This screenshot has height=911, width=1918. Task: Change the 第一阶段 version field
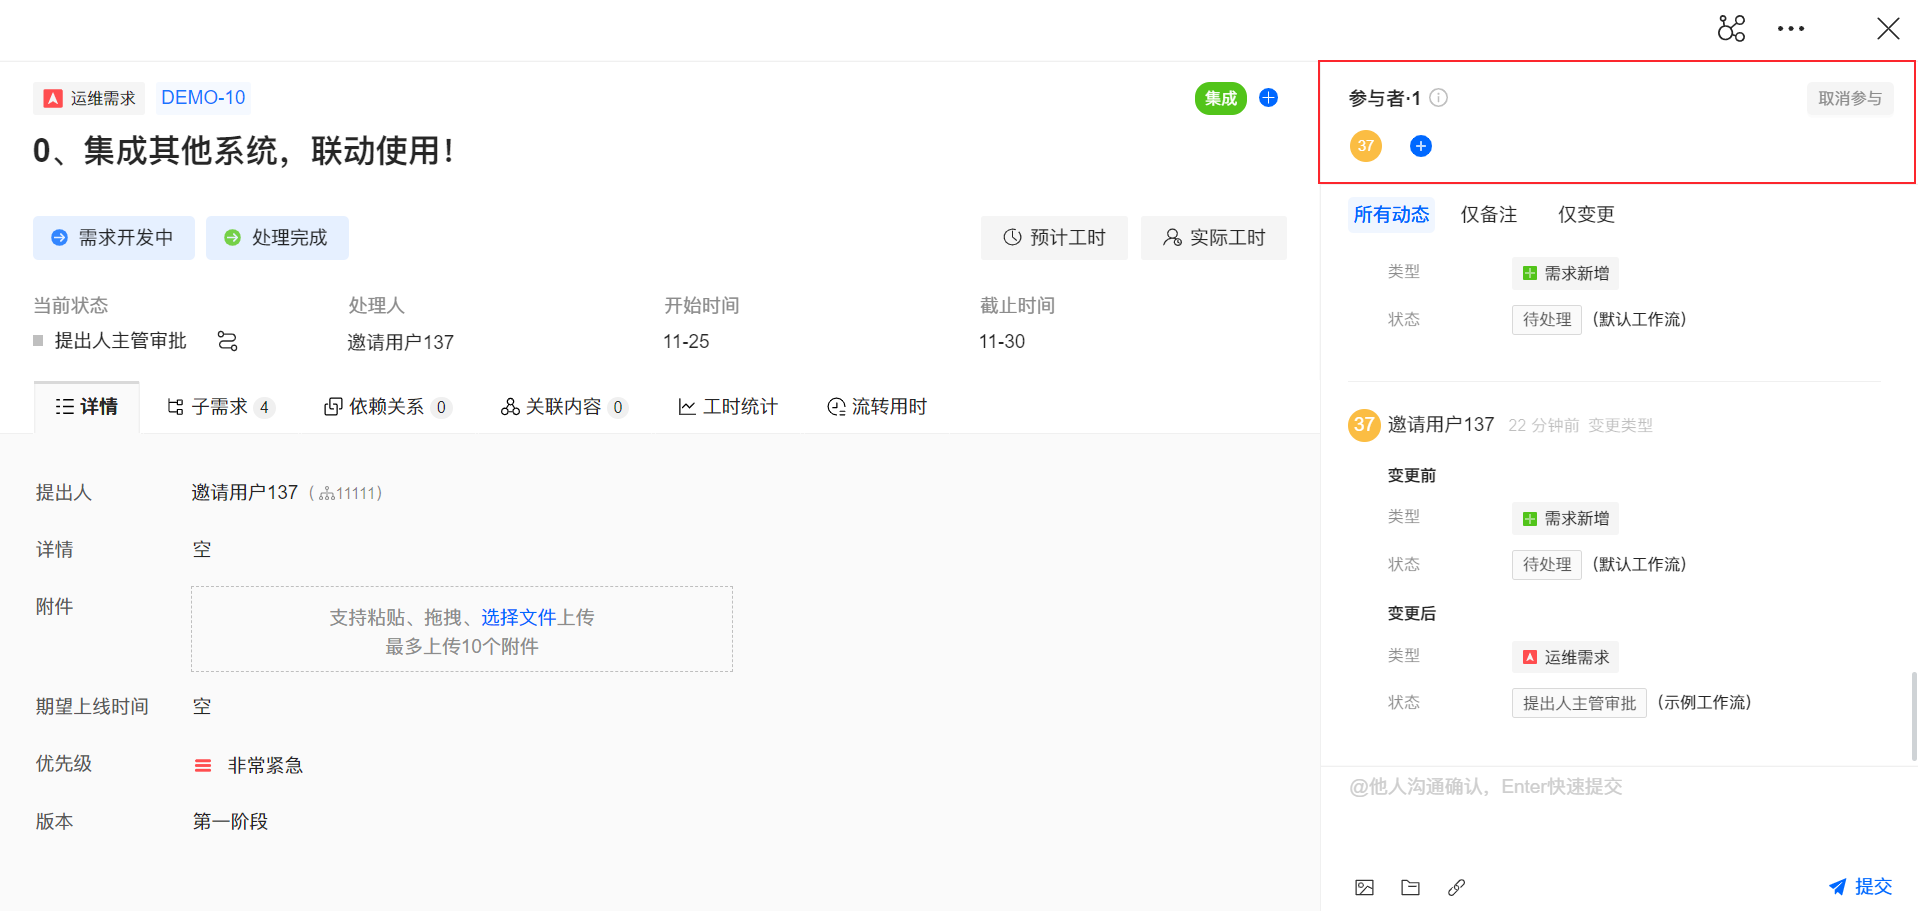click(x=230, y=822)
